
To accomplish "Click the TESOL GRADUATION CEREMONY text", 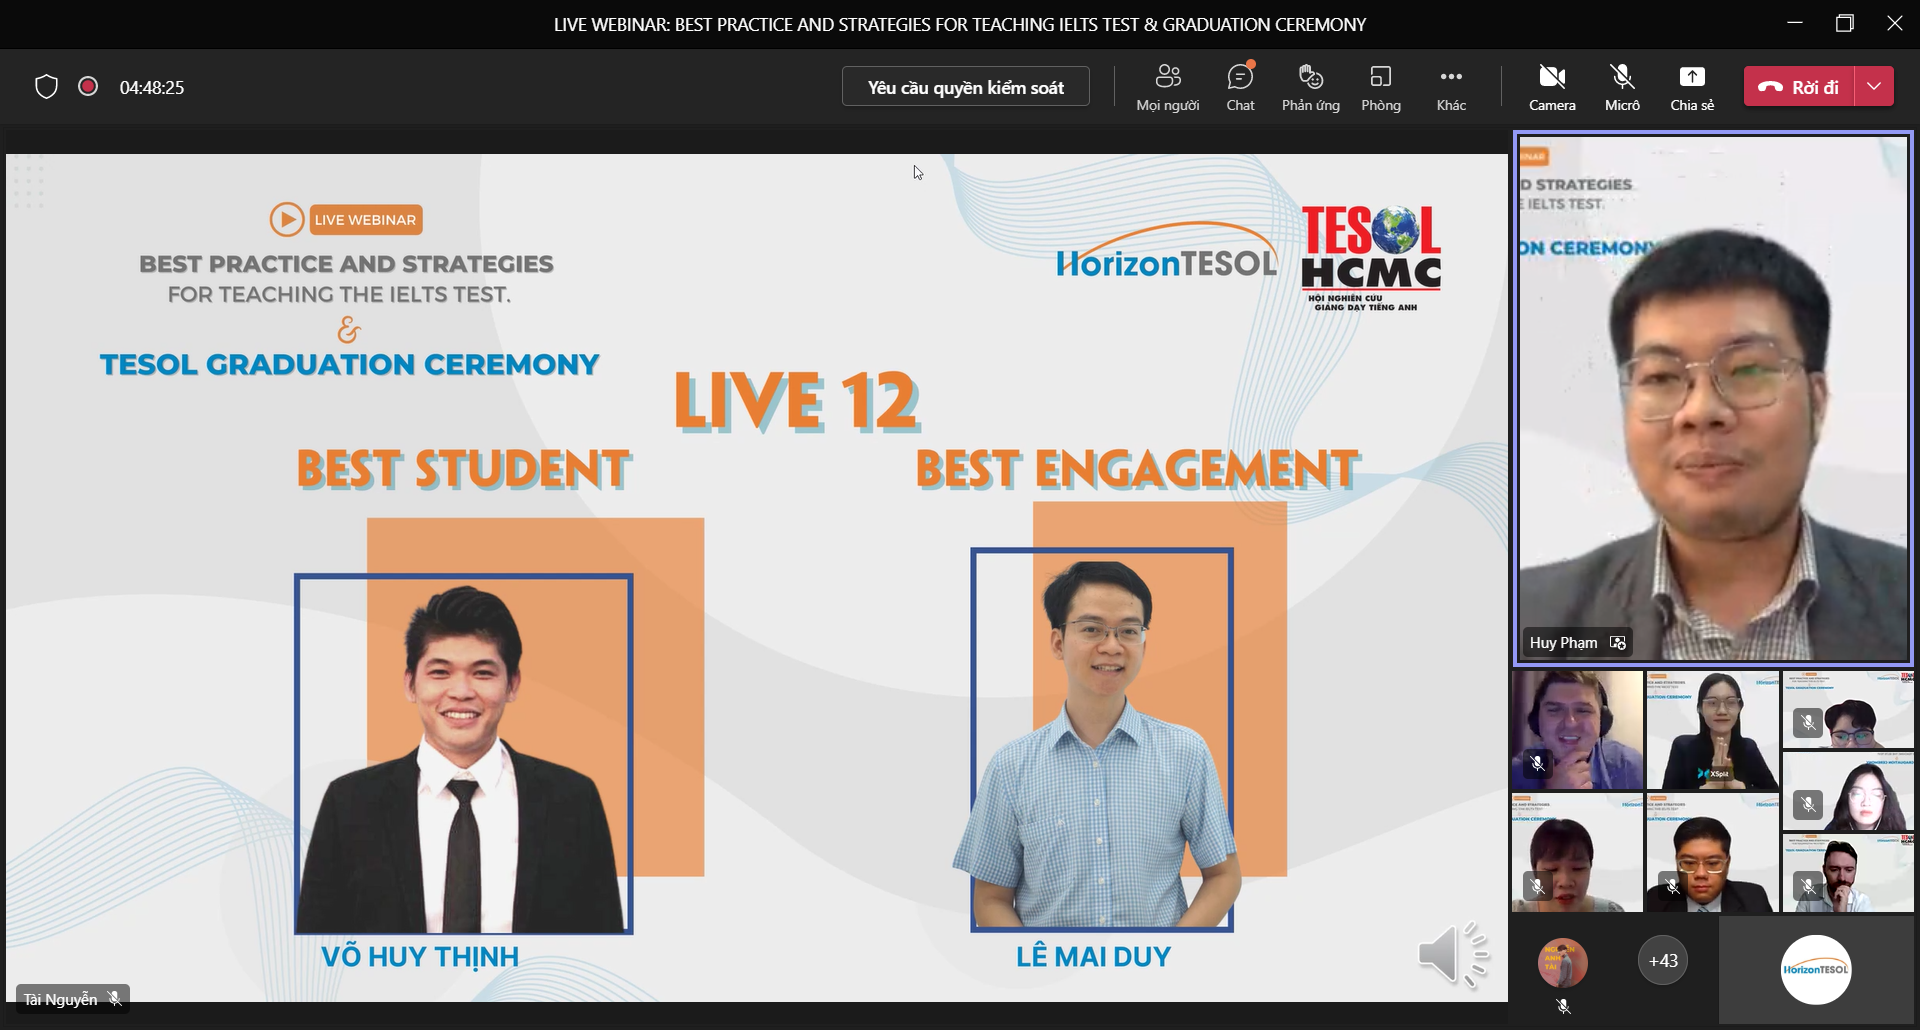I will pyautogui.click(x=349, y=364).
